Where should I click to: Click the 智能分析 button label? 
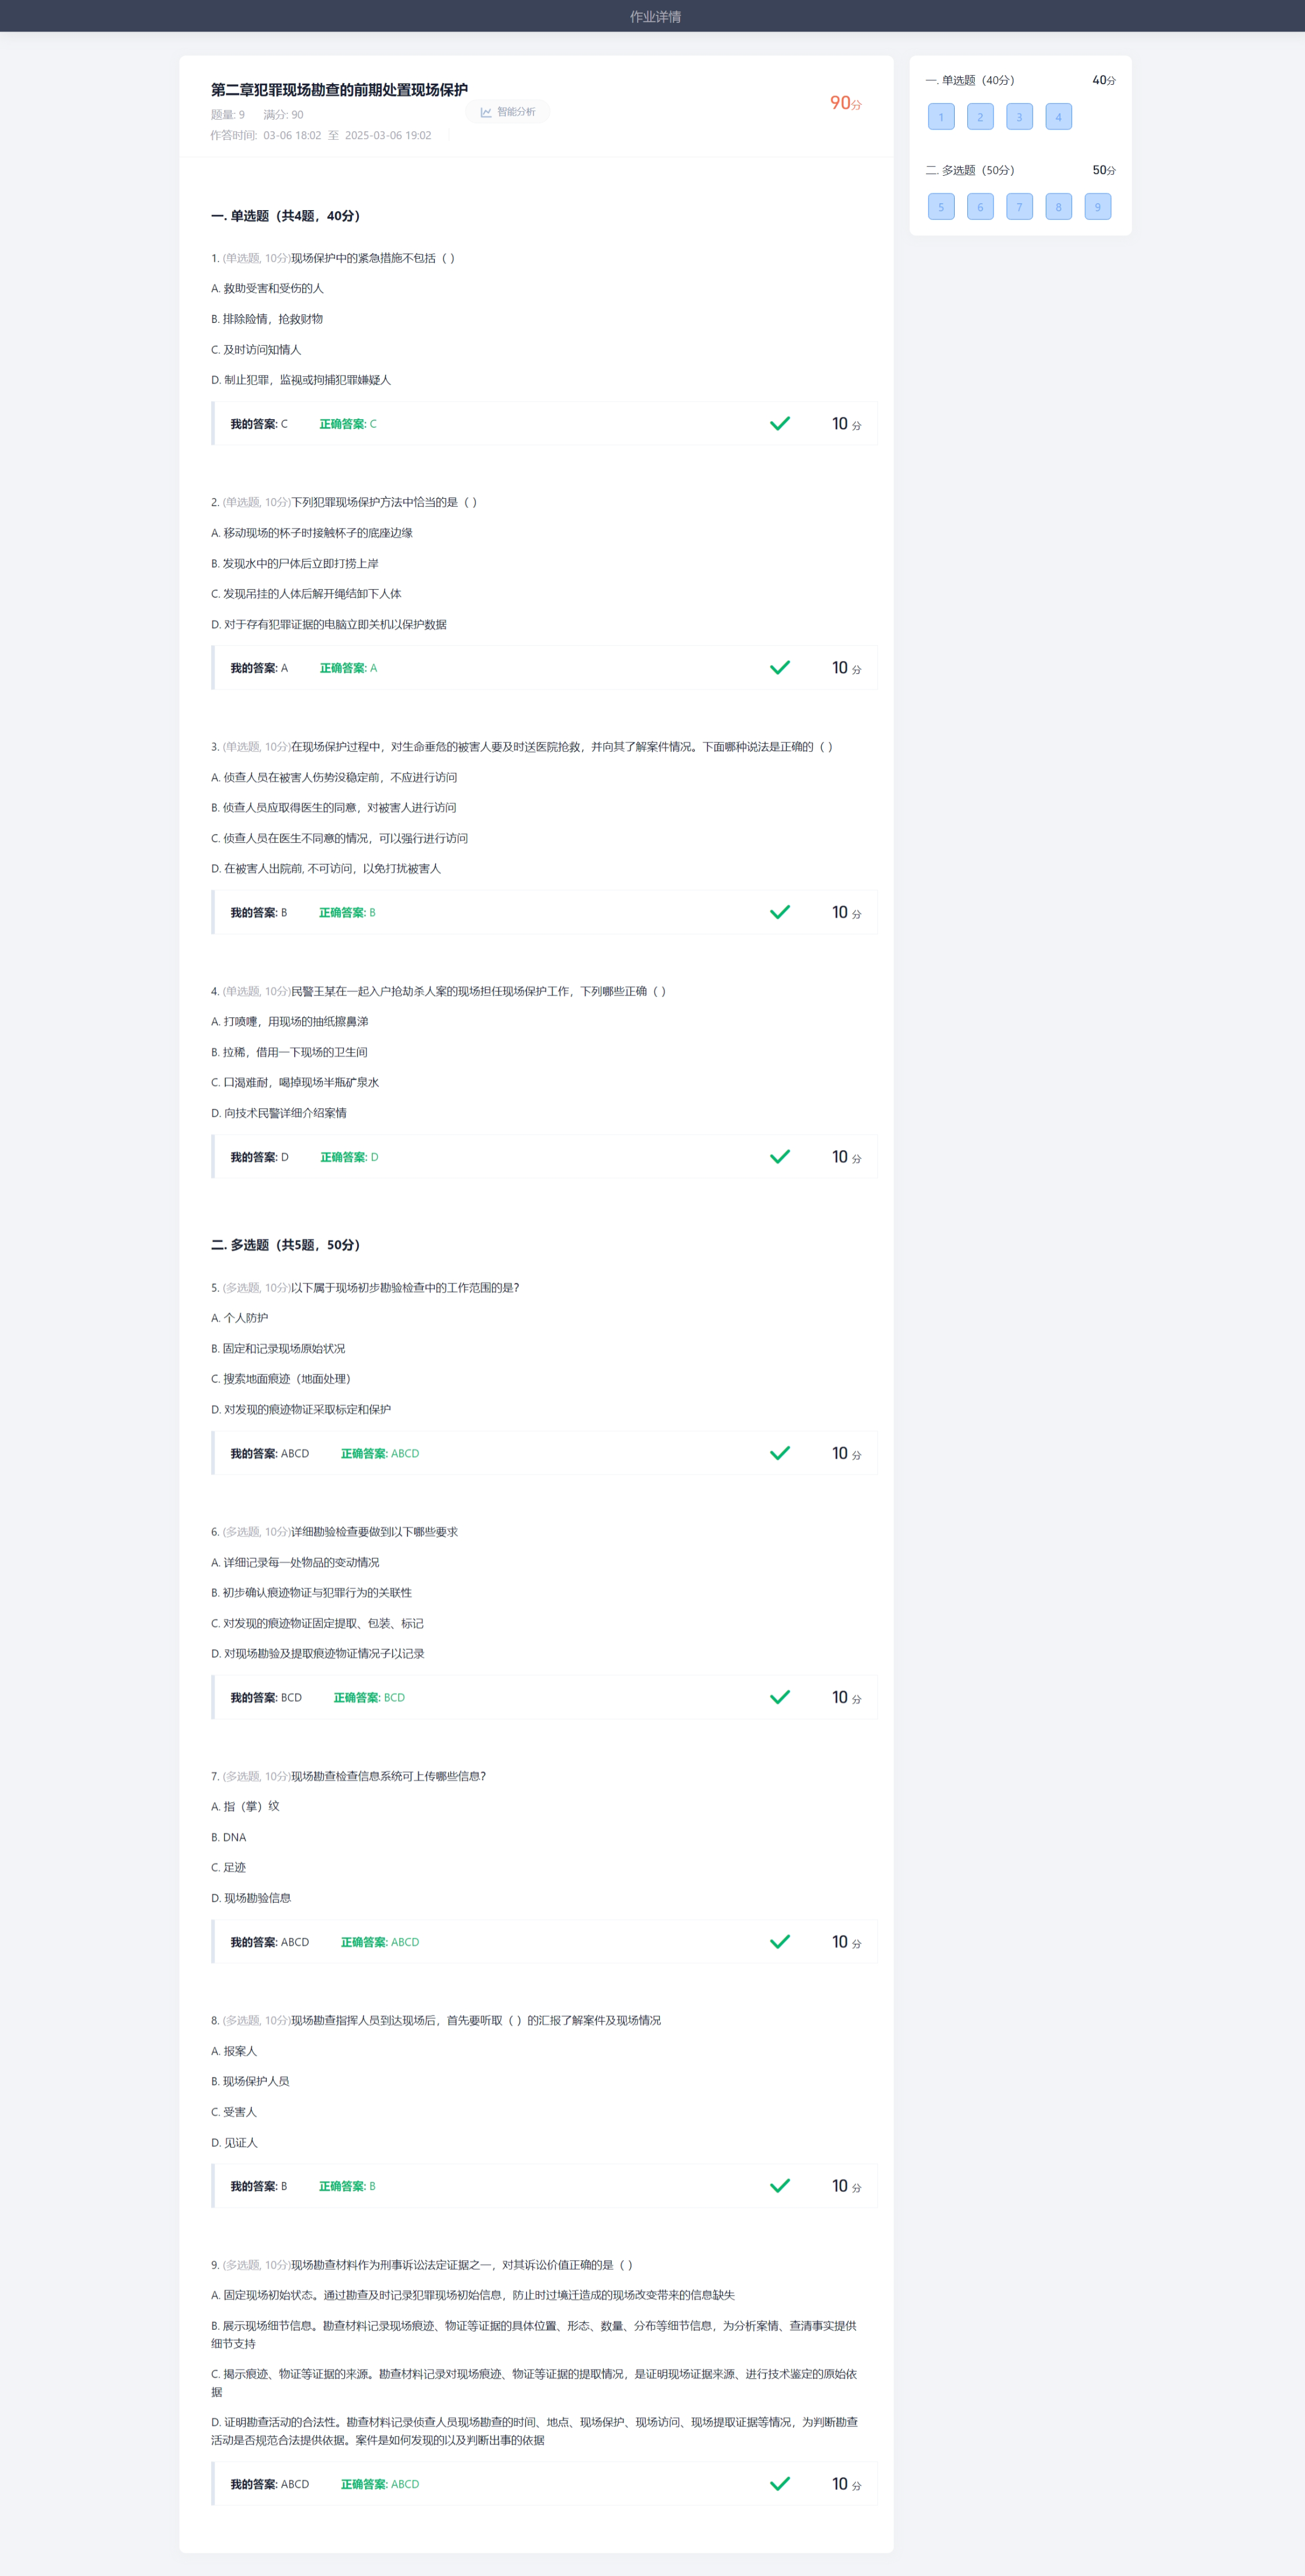coord(516,112)
